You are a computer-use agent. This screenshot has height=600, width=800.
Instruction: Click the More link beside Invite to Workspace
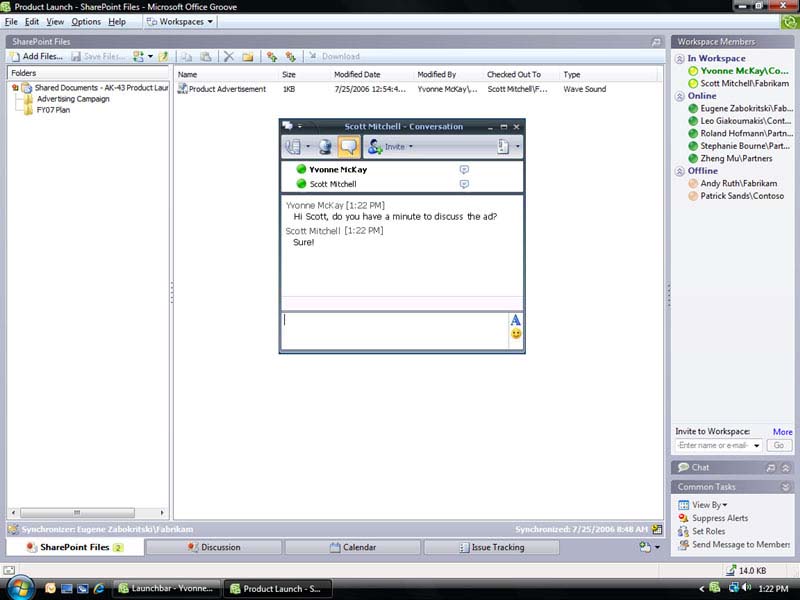point(782,432)
